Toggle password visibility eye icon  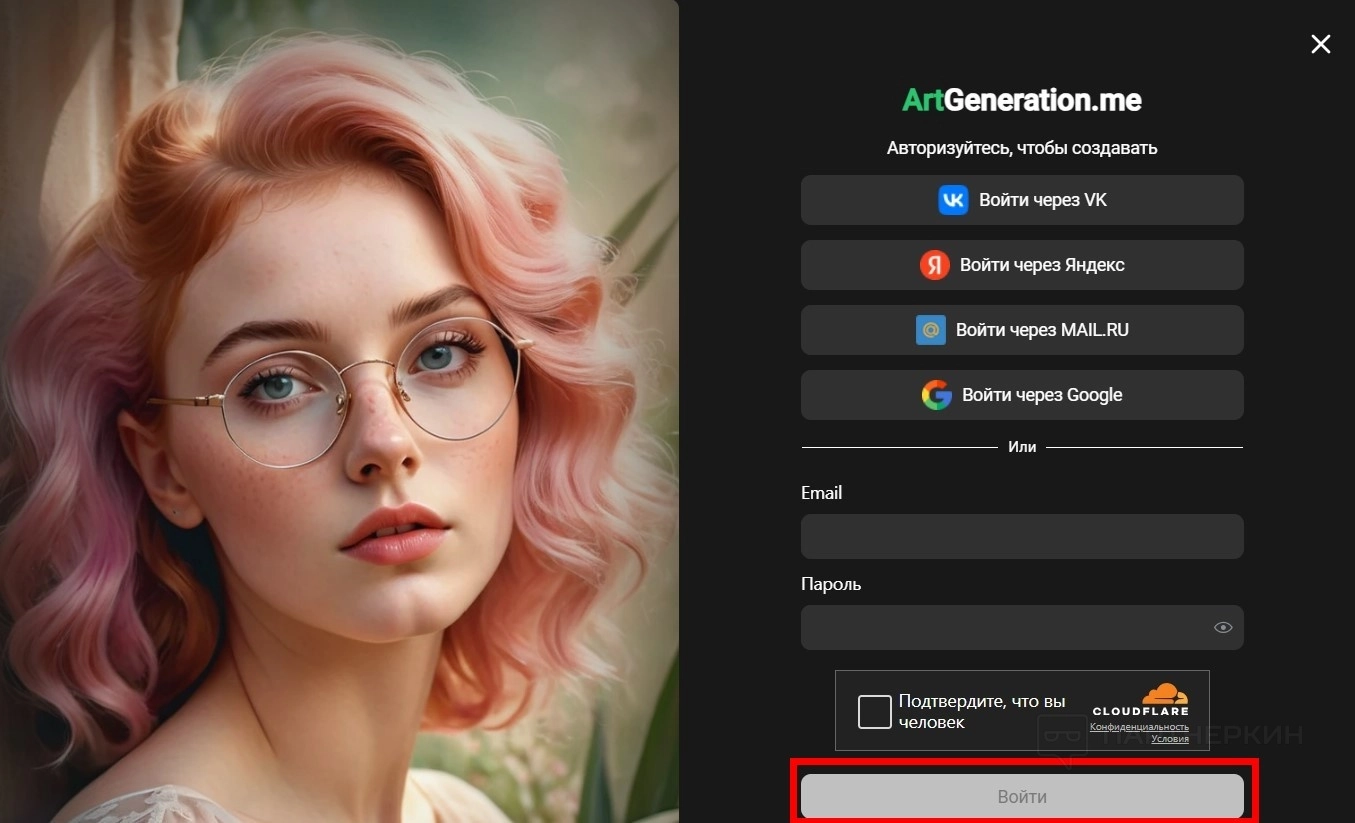[x=1223, y=628]
